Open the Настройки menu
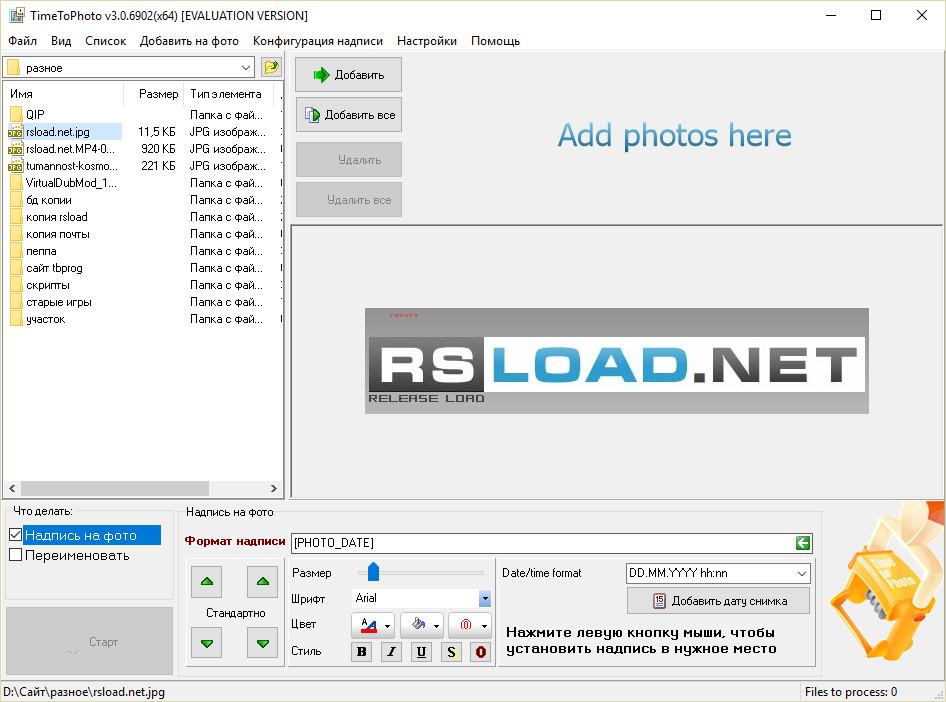The height and width of the screenshot is (702, 946). click(427, 40)
